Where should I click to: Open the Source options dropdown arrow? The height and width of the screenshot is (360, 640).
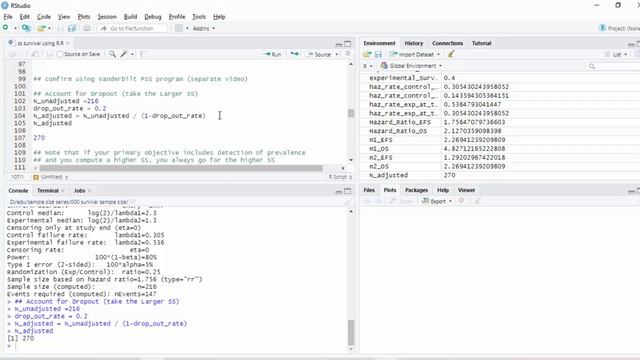coord(337,54)
